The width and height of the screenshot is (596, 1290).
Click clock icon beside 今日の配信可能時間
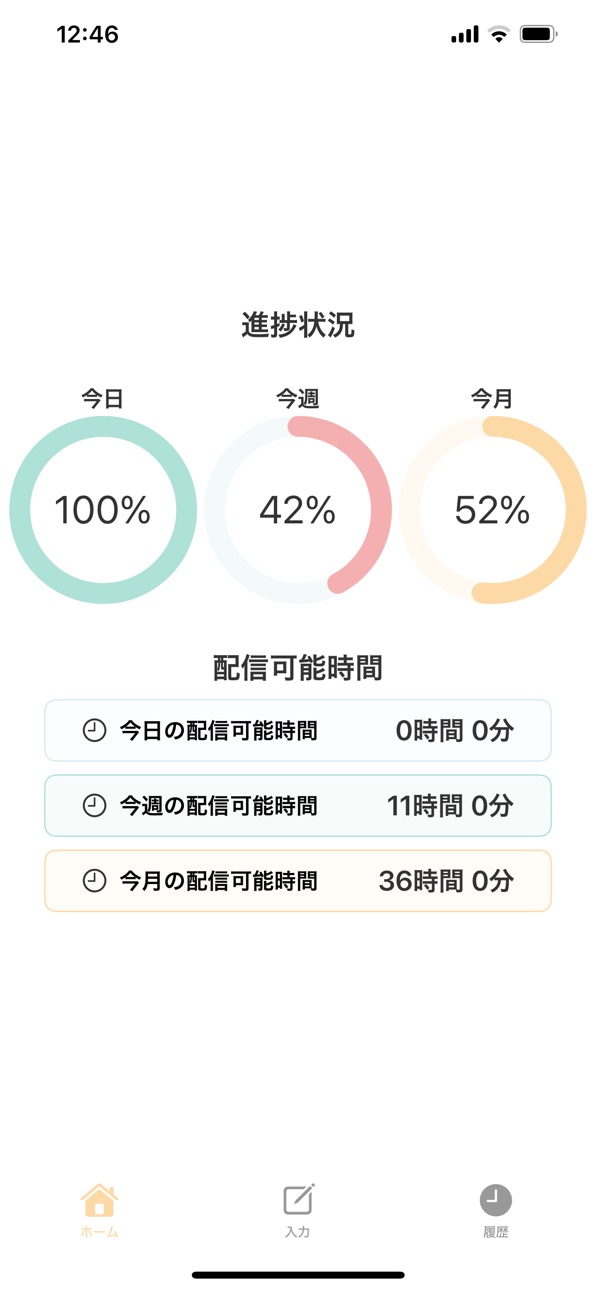coord(94,731)
